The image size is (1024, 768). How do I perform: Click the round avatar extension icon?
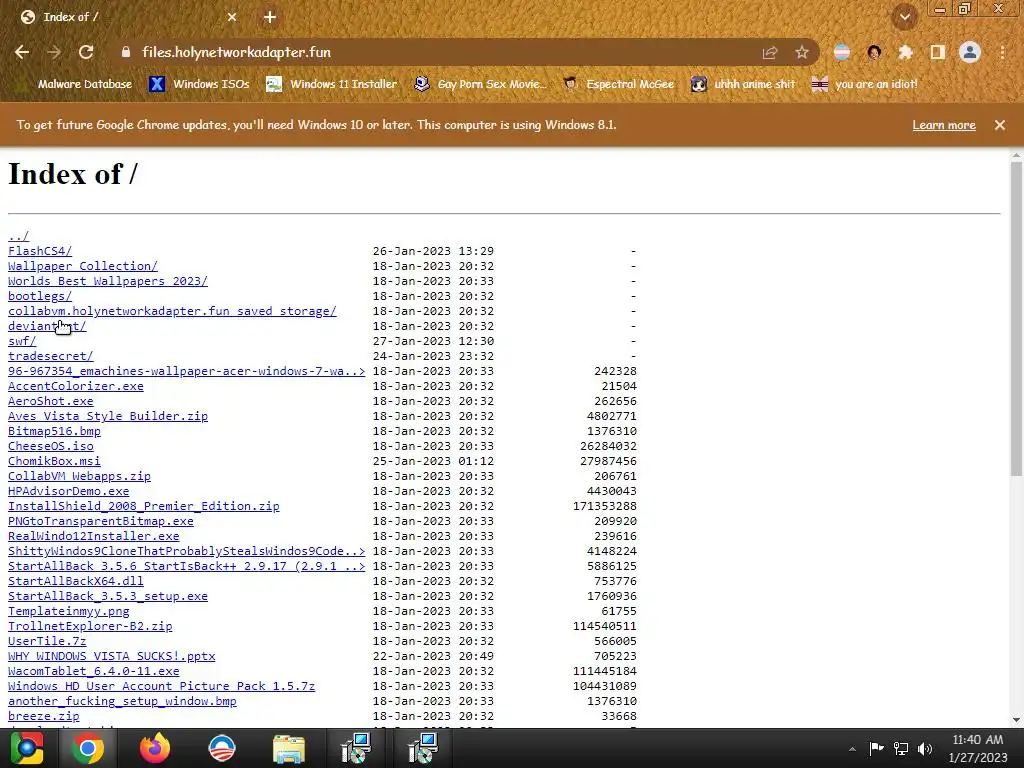coord(874,52)
